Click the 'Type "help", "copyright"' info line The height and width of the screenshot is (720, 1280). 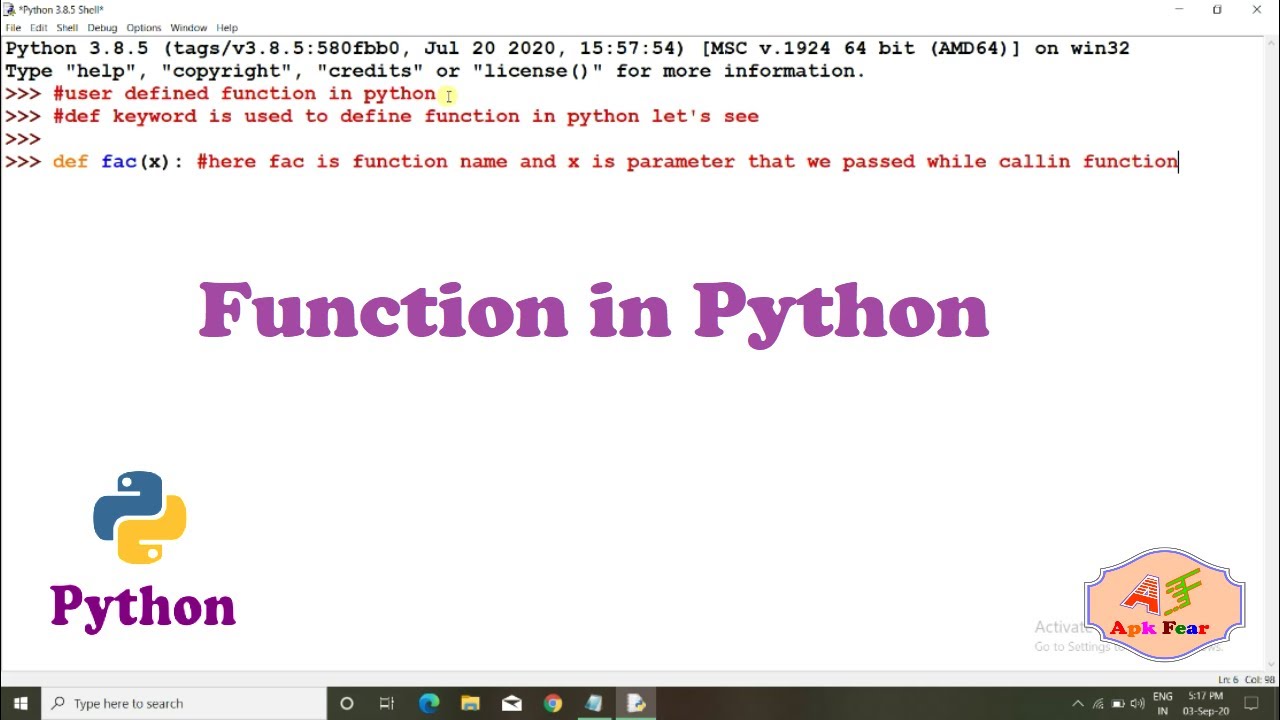coord(435,71)
